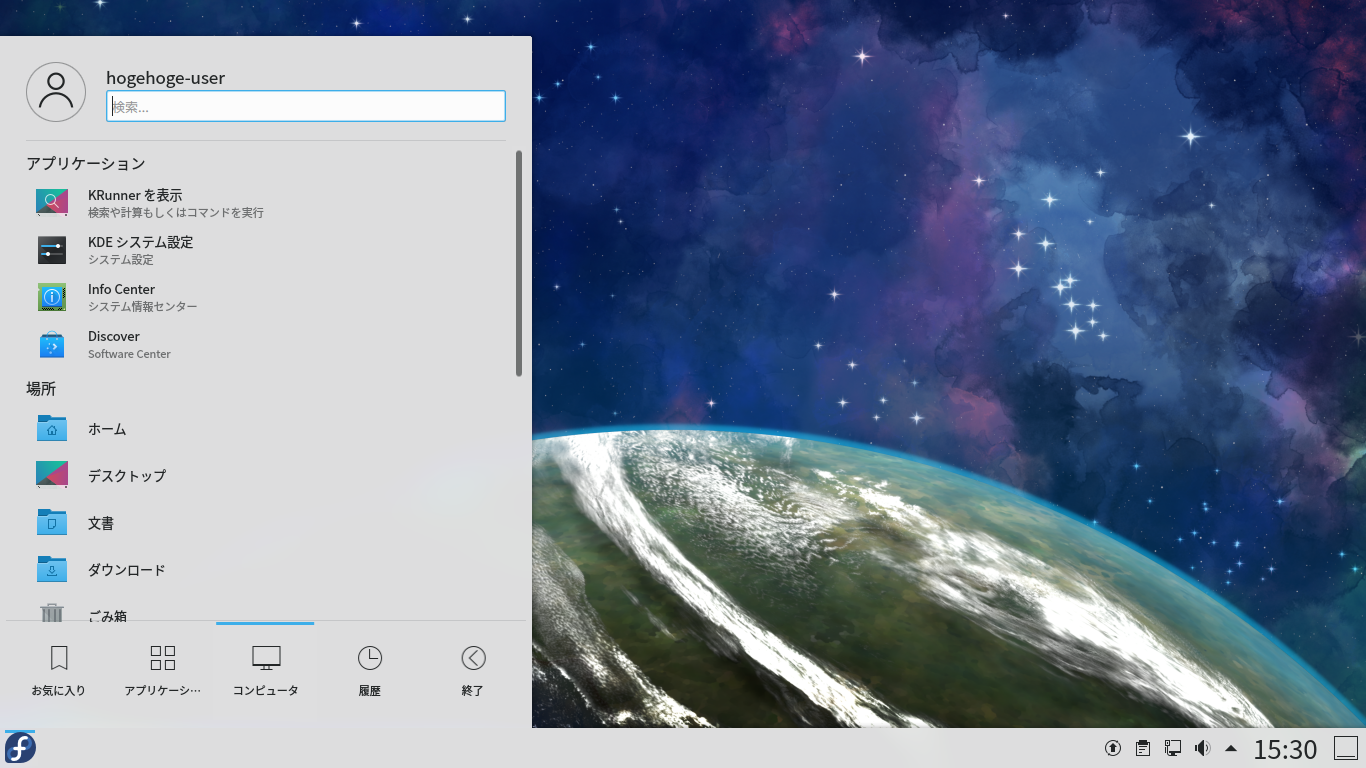Open the 終了 leave tab
The image size is (1366, 768).
473,671
